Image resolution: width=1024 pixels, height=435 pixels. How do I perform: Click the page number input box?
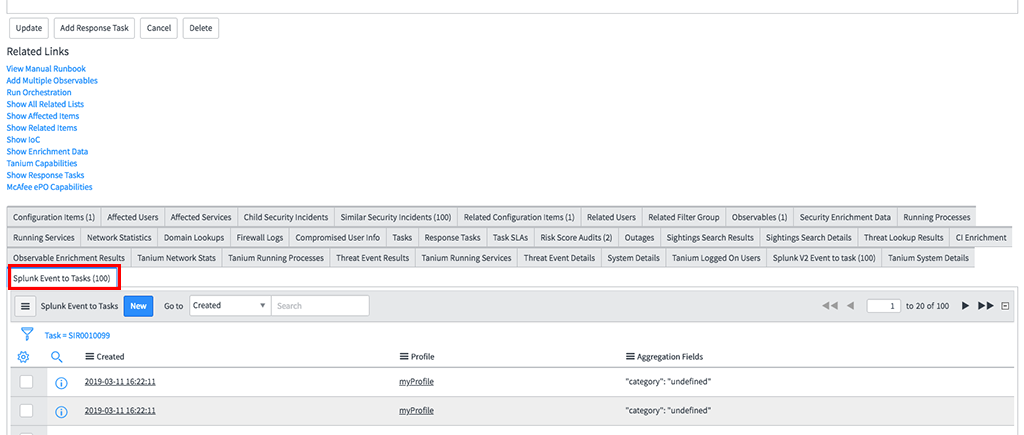[884, 306]
